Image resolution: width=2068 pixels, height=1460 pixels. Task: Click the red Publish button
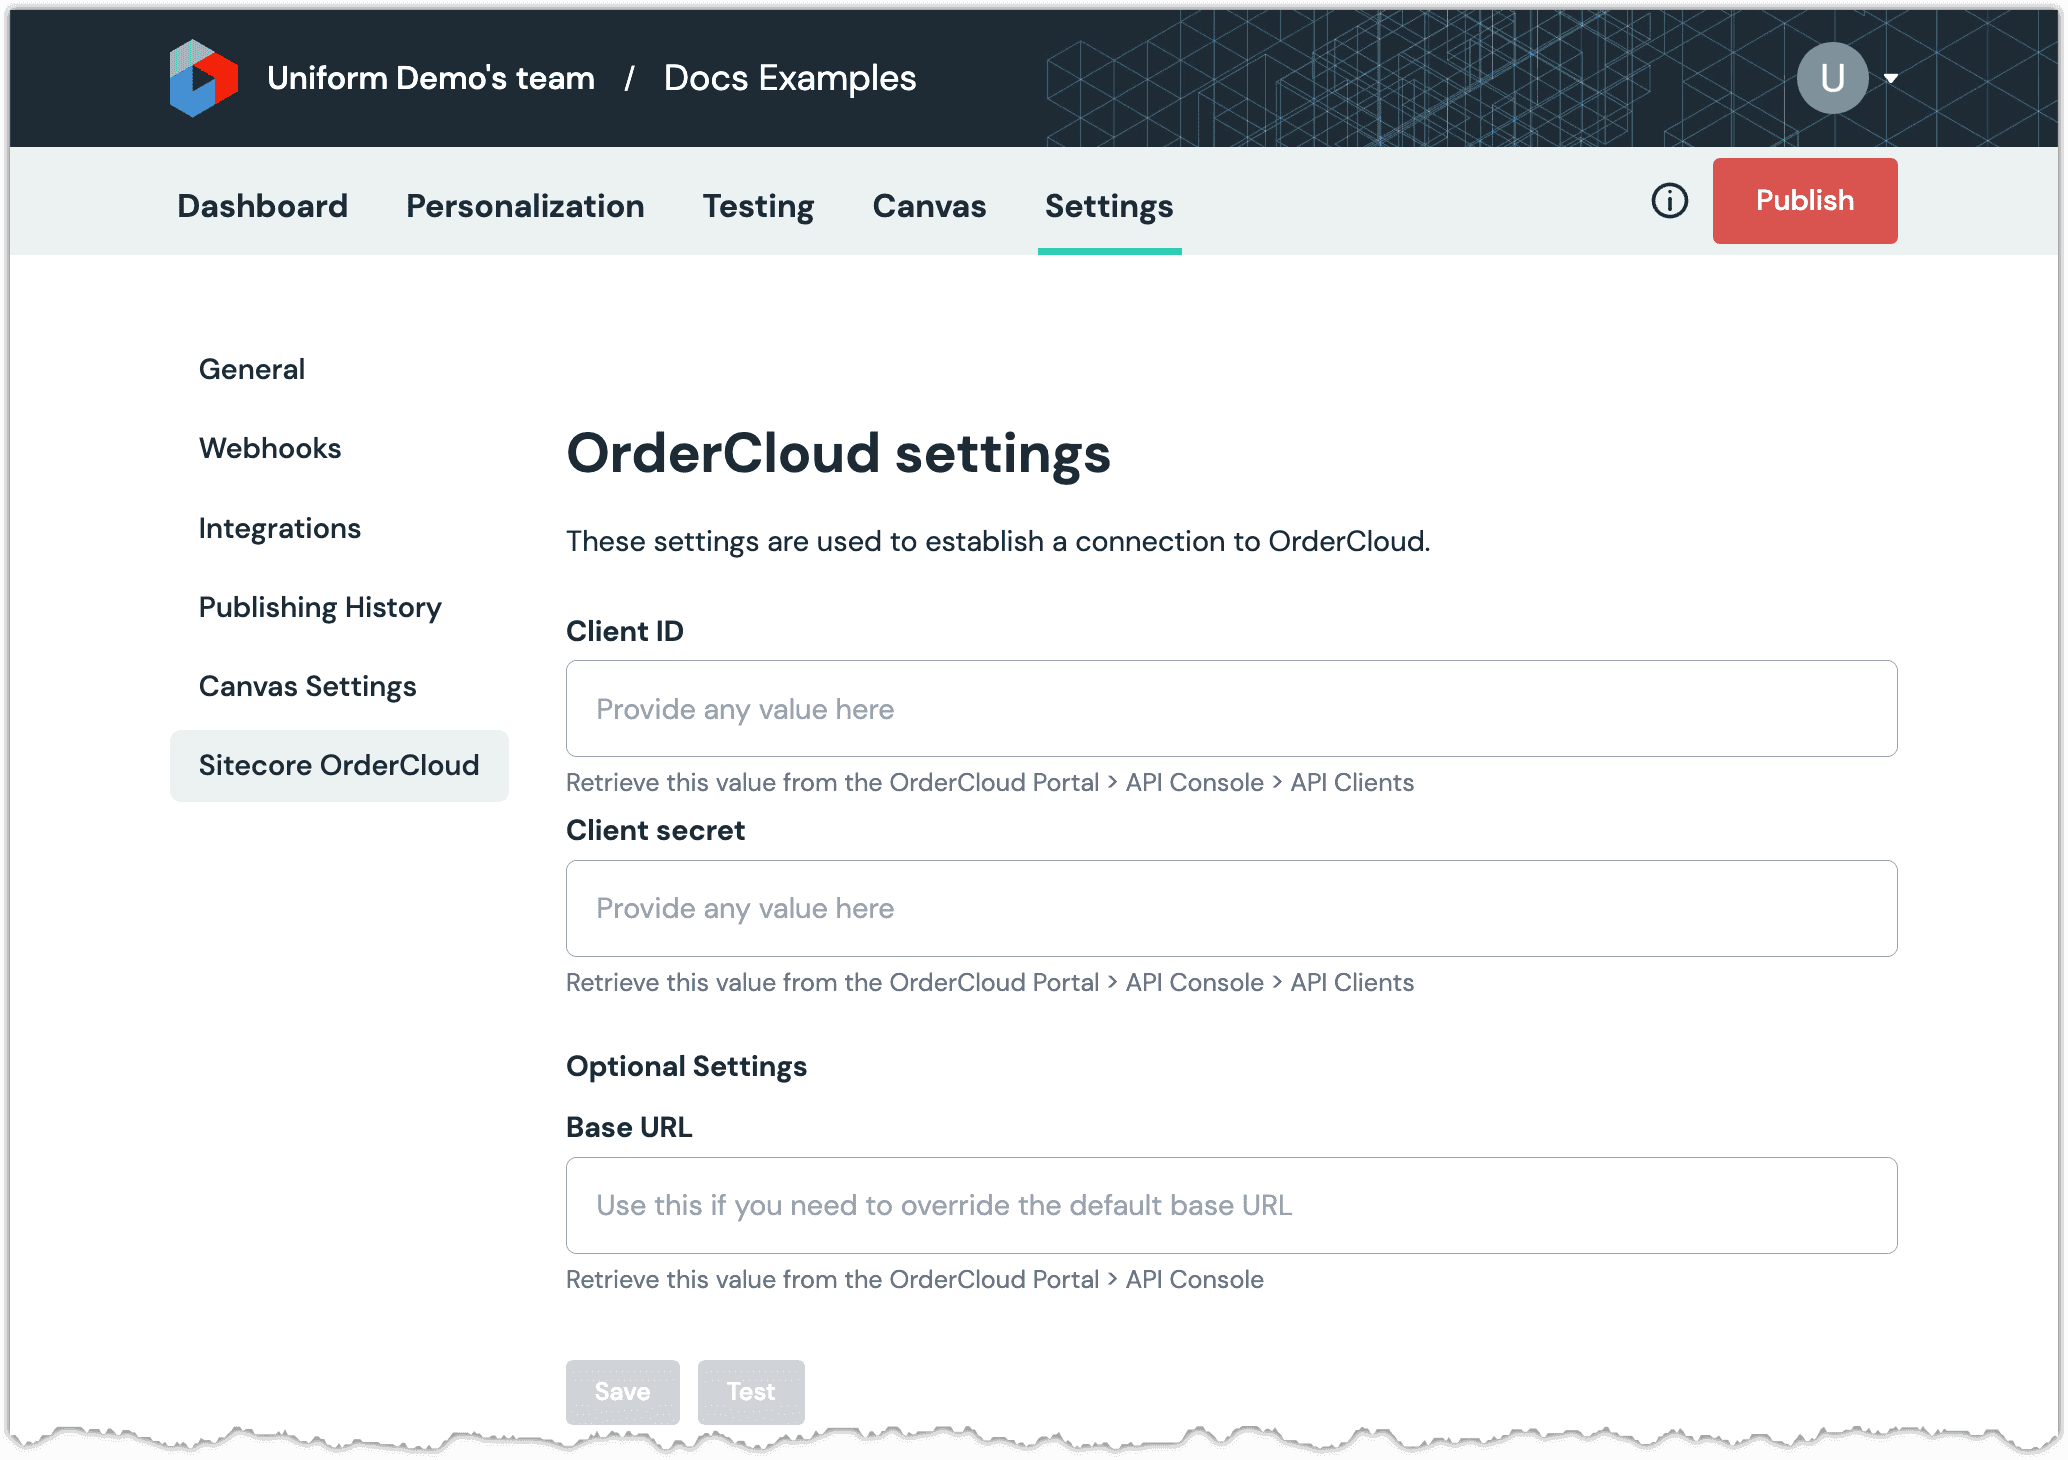click(1805, 201)
